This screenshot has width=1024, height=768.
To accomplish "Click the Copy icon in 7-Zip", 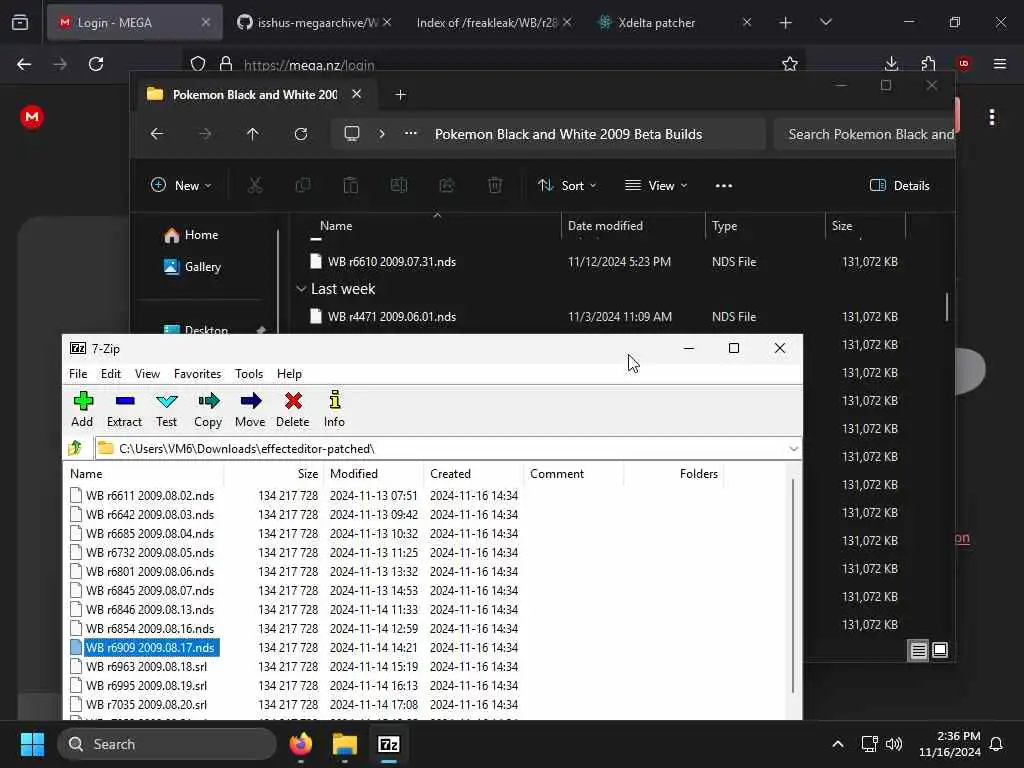I will tap(208, 409).
